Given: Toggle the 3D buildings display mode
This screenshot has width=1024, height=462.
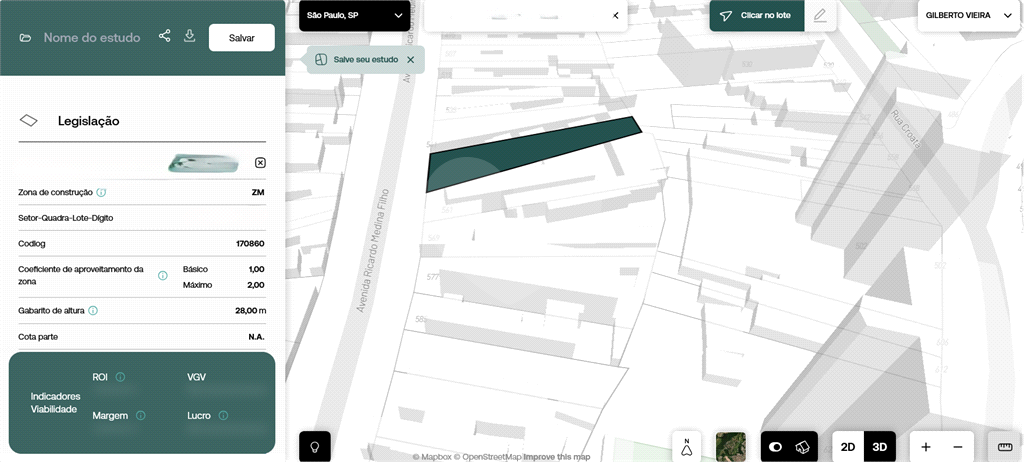Looking at the screenshot, I should [803, 447].
